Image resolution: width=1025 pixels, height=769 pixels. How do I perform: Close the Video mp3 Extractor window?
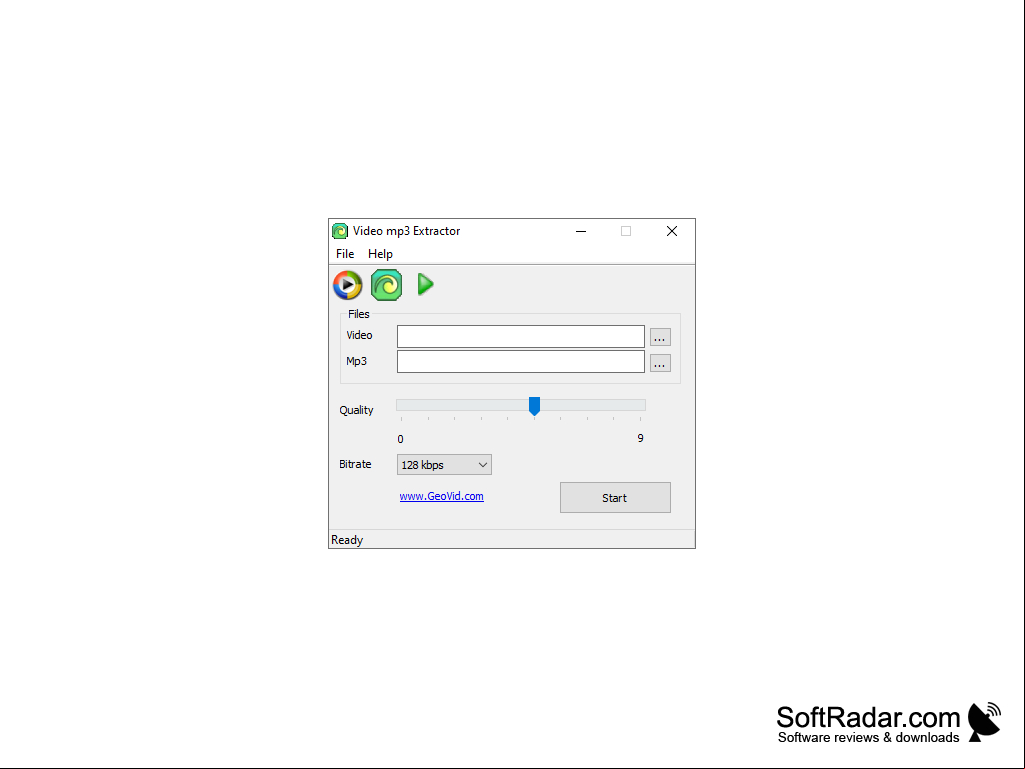point(671,231)
